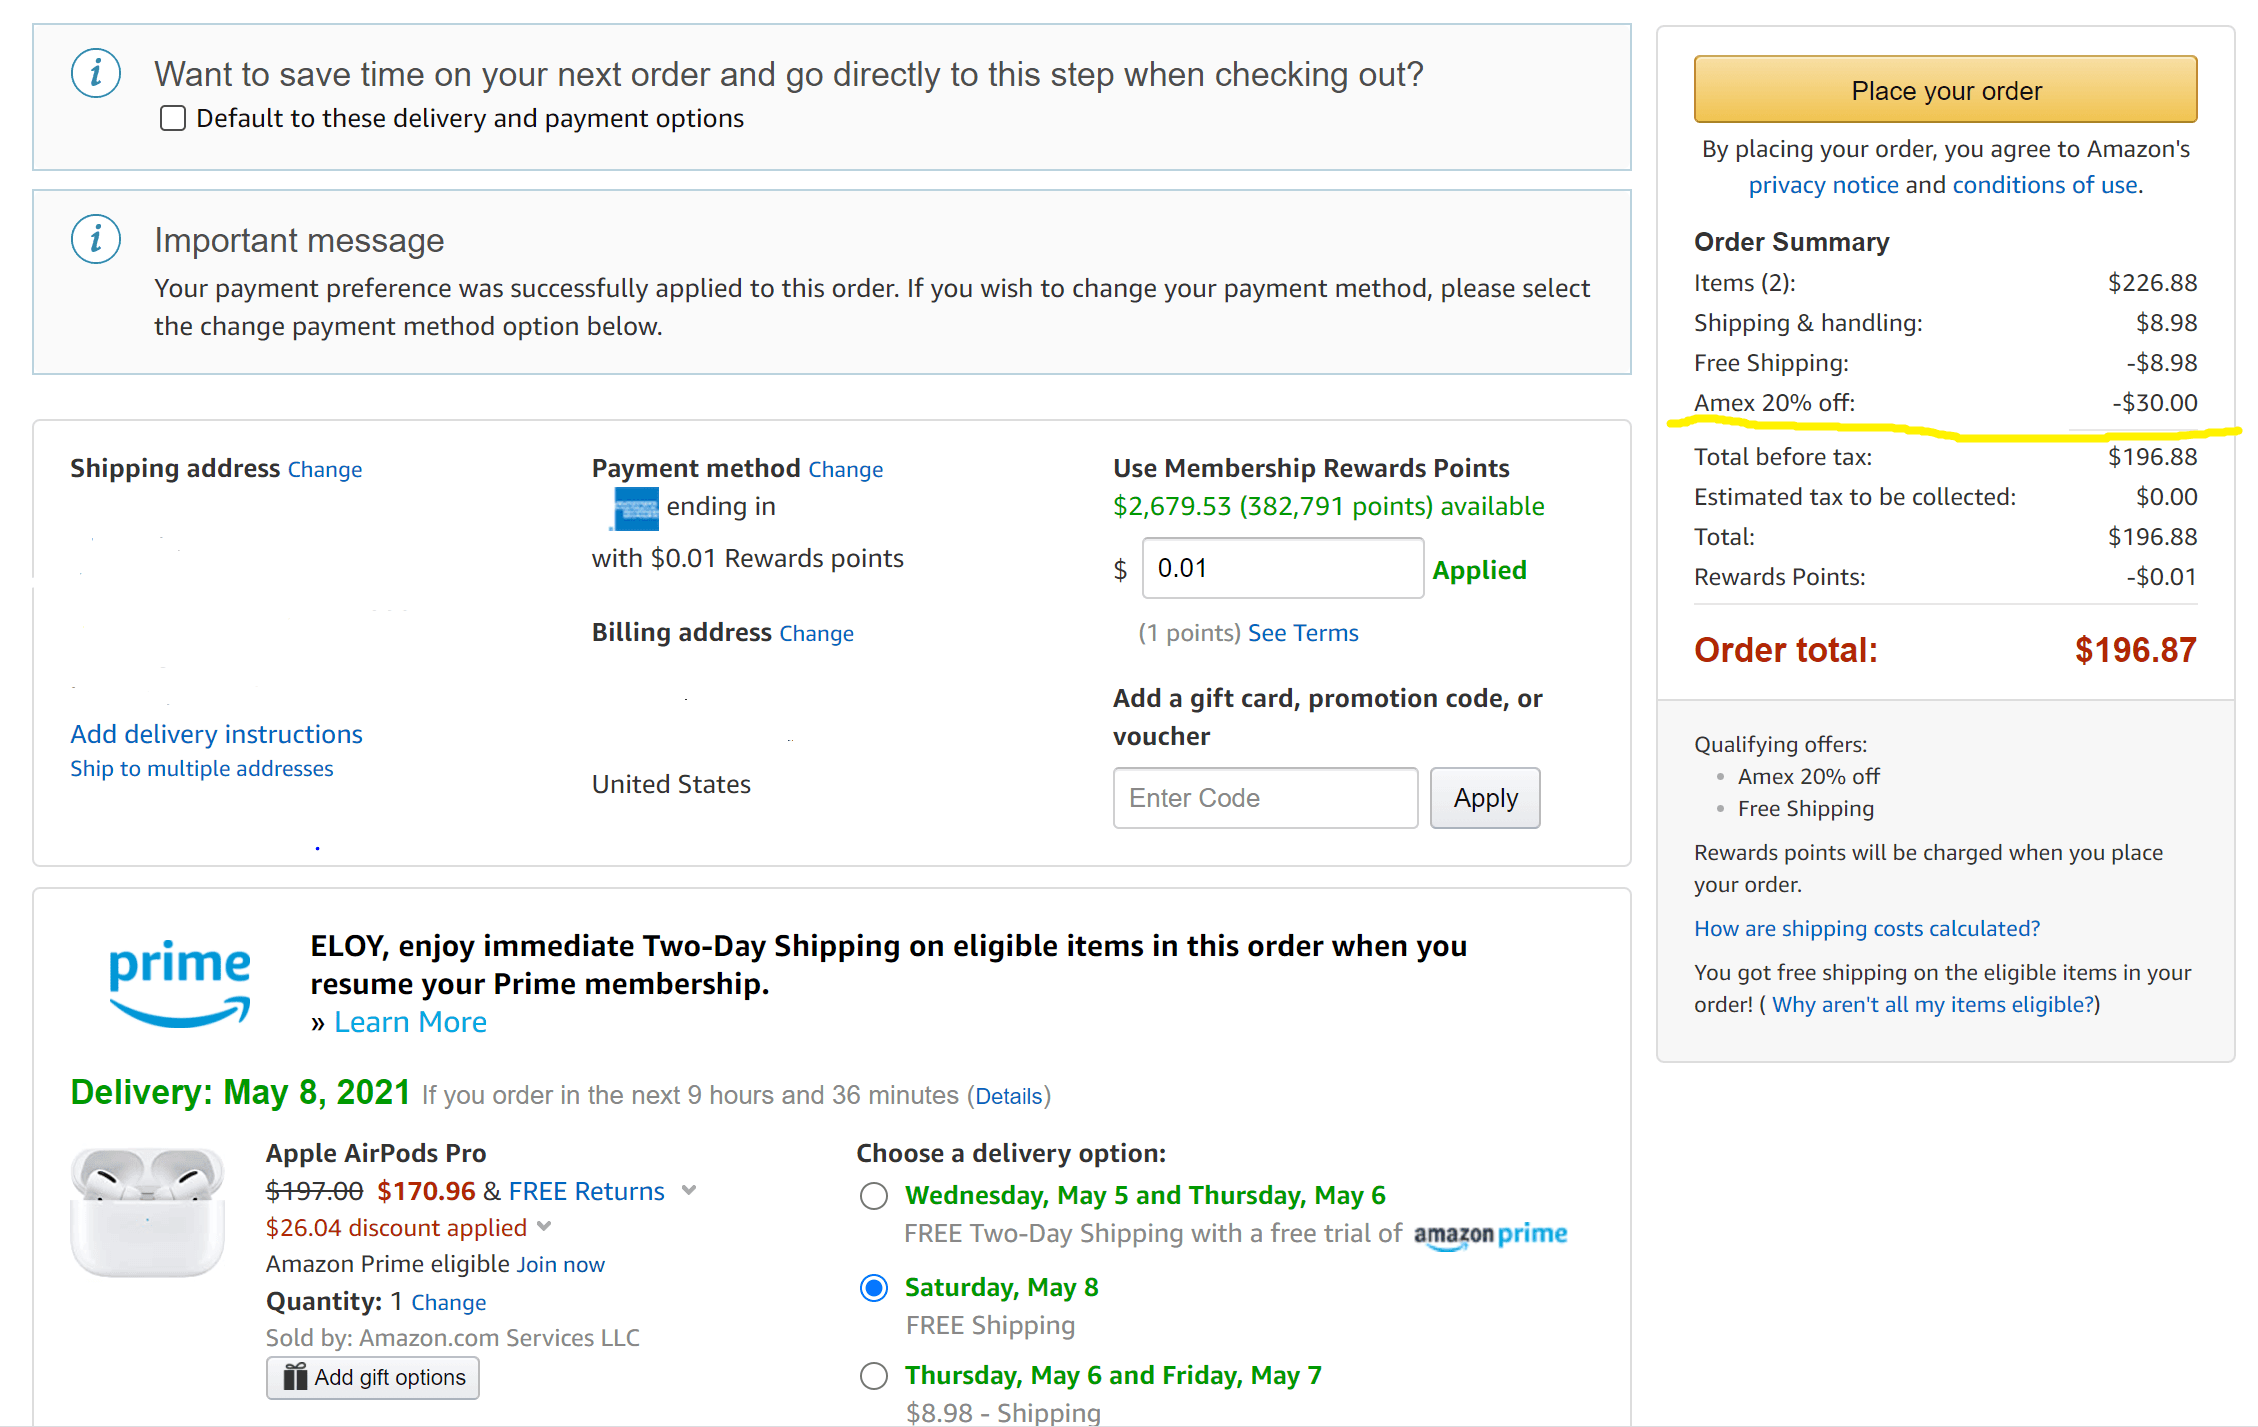2258x1427 pixels.
Task: Open the Apple AirPods Pro product image
Action: (x=147, y=1212)
